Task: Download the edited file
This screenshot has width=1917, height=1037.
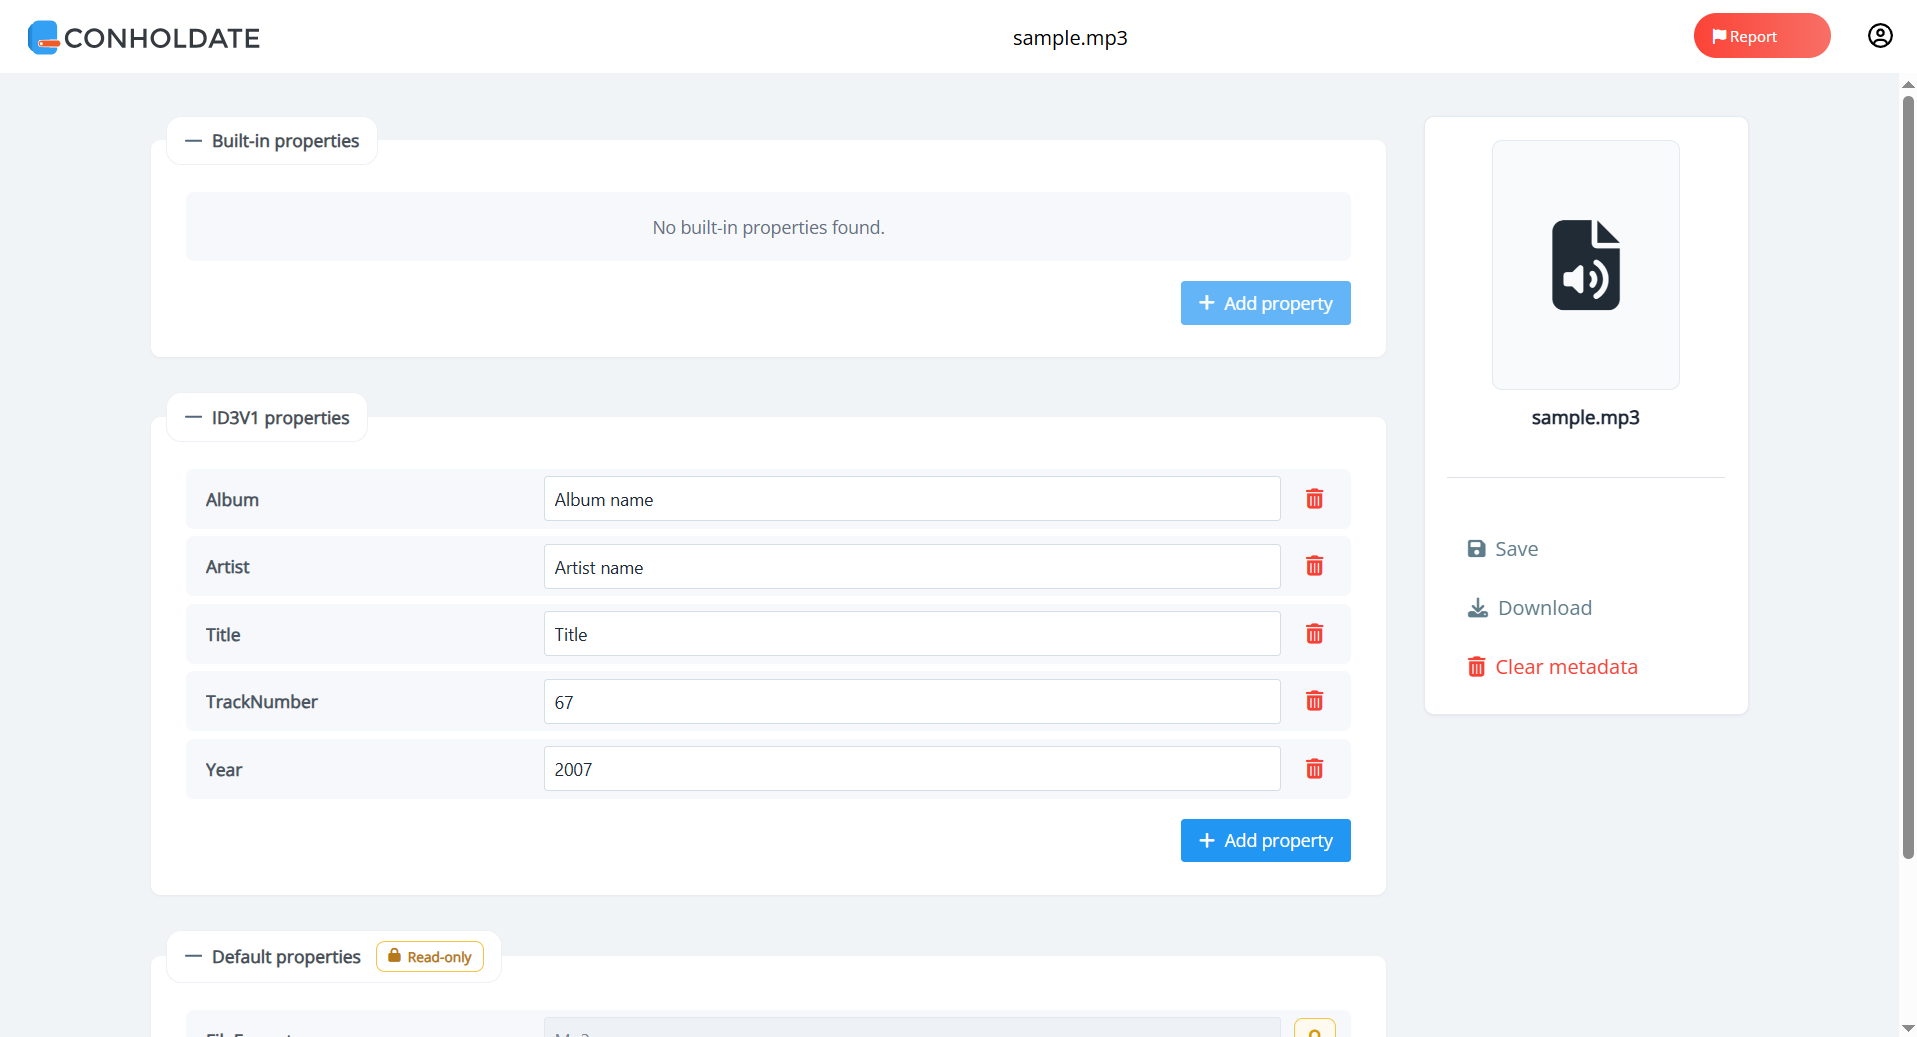Action: pyautogui.click(x=1529, y=608)
